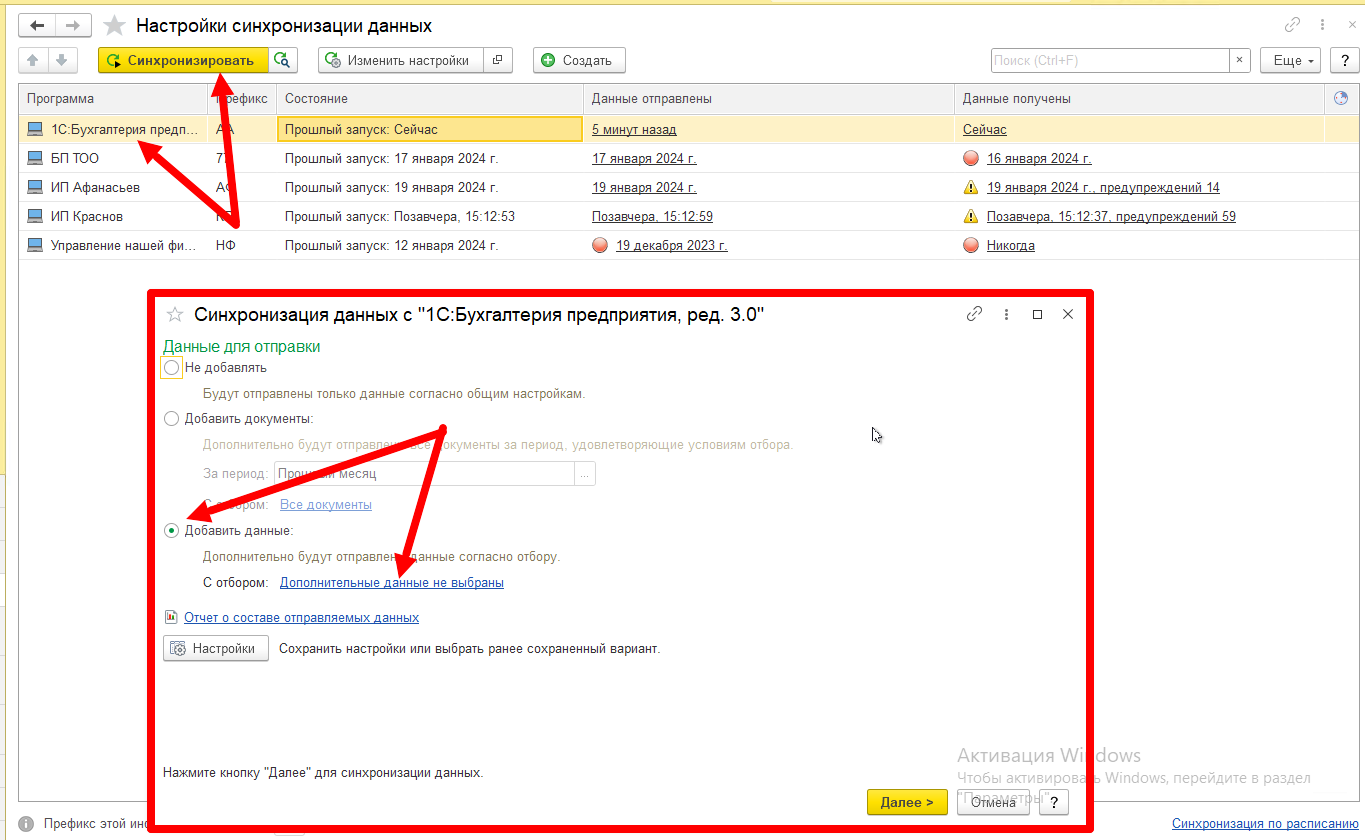Click the Прошлый запуск: Сейчас state cell
The width and height of the screenshot is (1365, 840).
[430, 129]
